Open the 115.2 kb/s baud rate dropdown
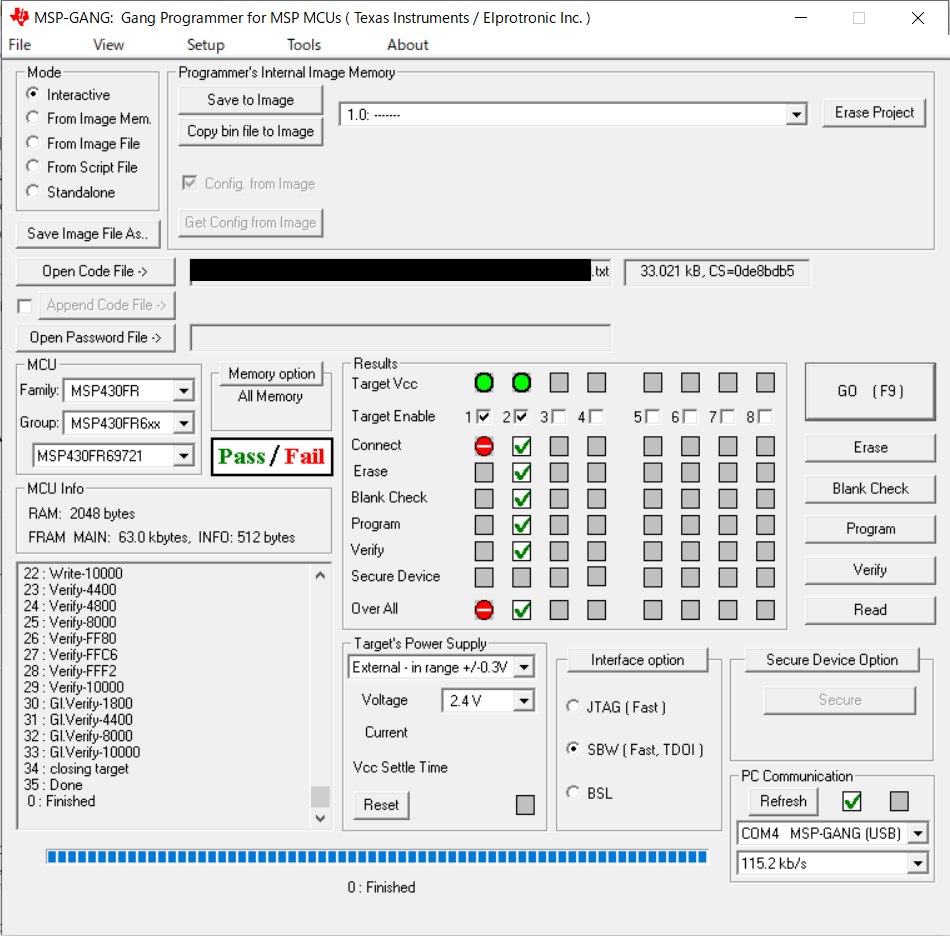Screen dimensions: 950x936 918,863
